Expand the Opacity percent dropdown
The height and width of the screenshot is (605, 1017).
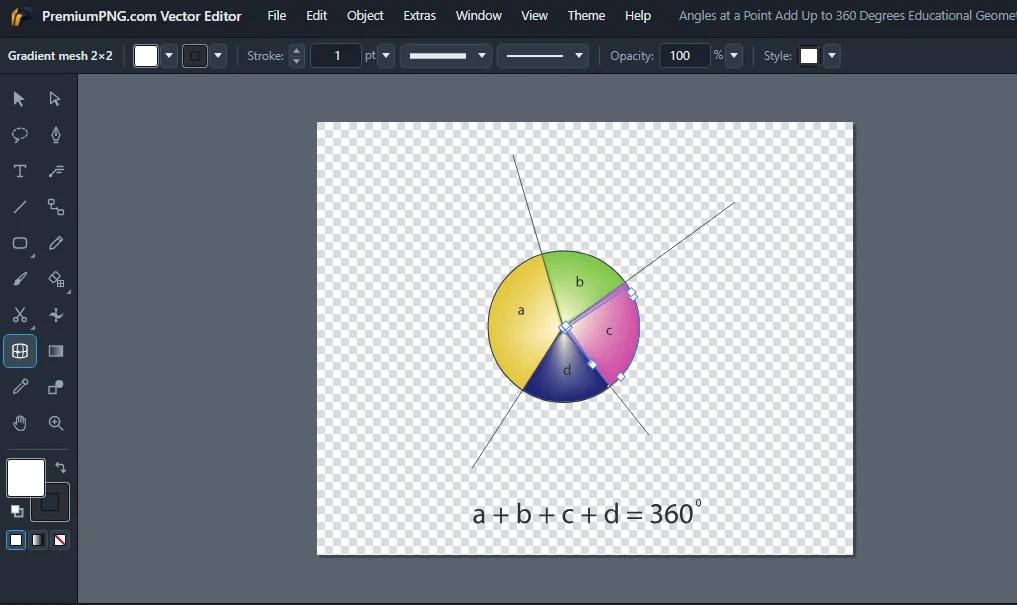point(734,56)
